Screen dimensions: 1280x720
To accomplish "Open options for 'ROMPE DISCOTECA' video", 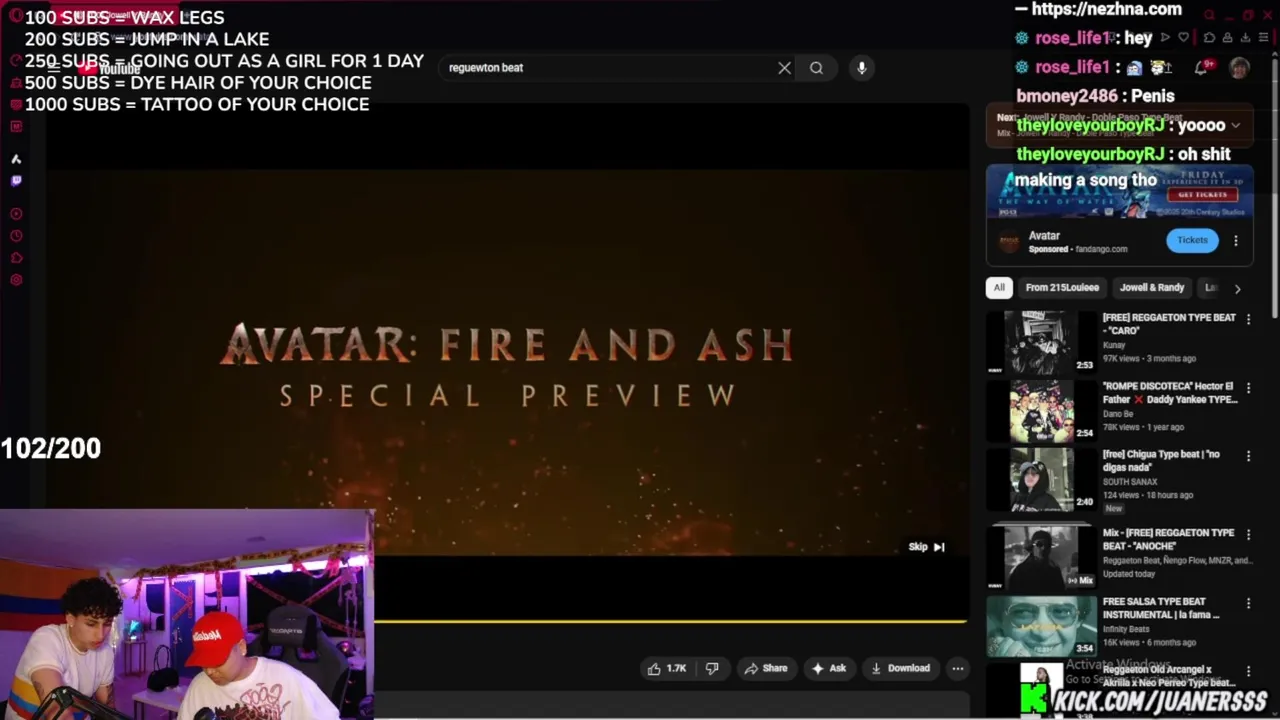I will (1248, 388).
